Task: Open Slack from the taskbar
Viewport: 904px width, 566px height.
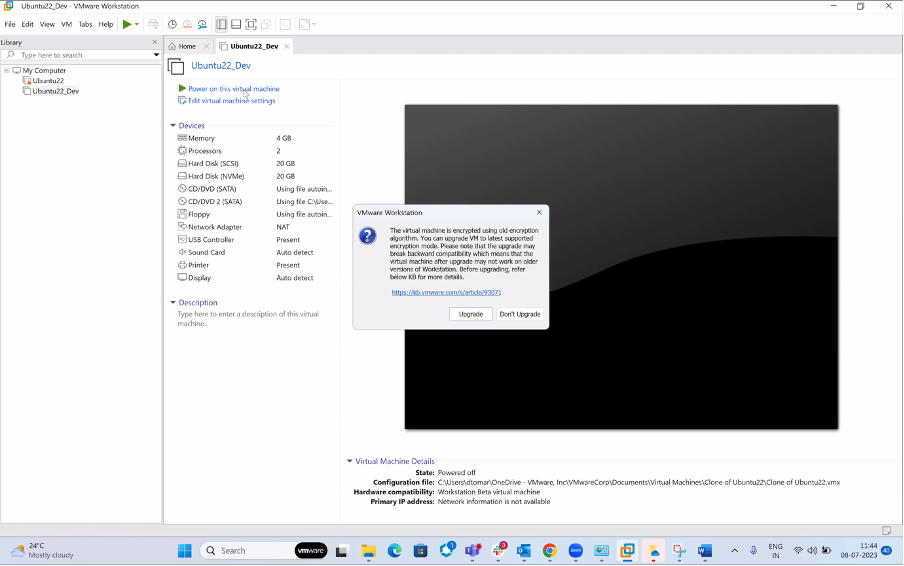Action: [499, 551]
